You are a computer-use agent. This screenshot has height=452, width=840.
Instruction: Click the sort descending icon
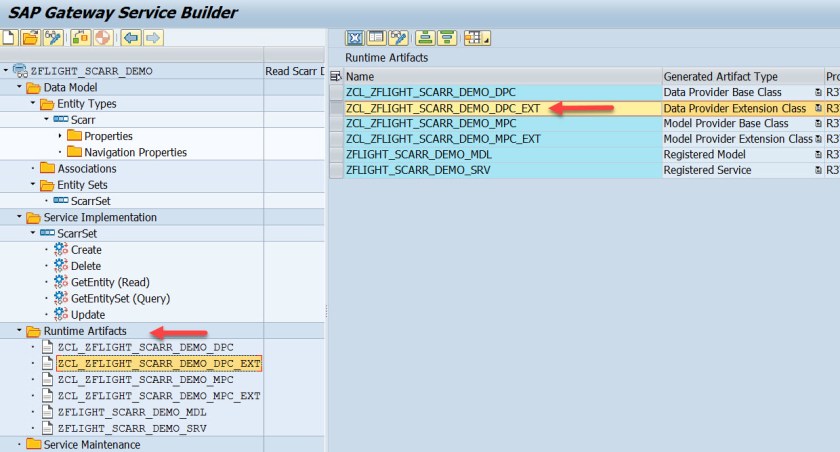tap(447, 38)
